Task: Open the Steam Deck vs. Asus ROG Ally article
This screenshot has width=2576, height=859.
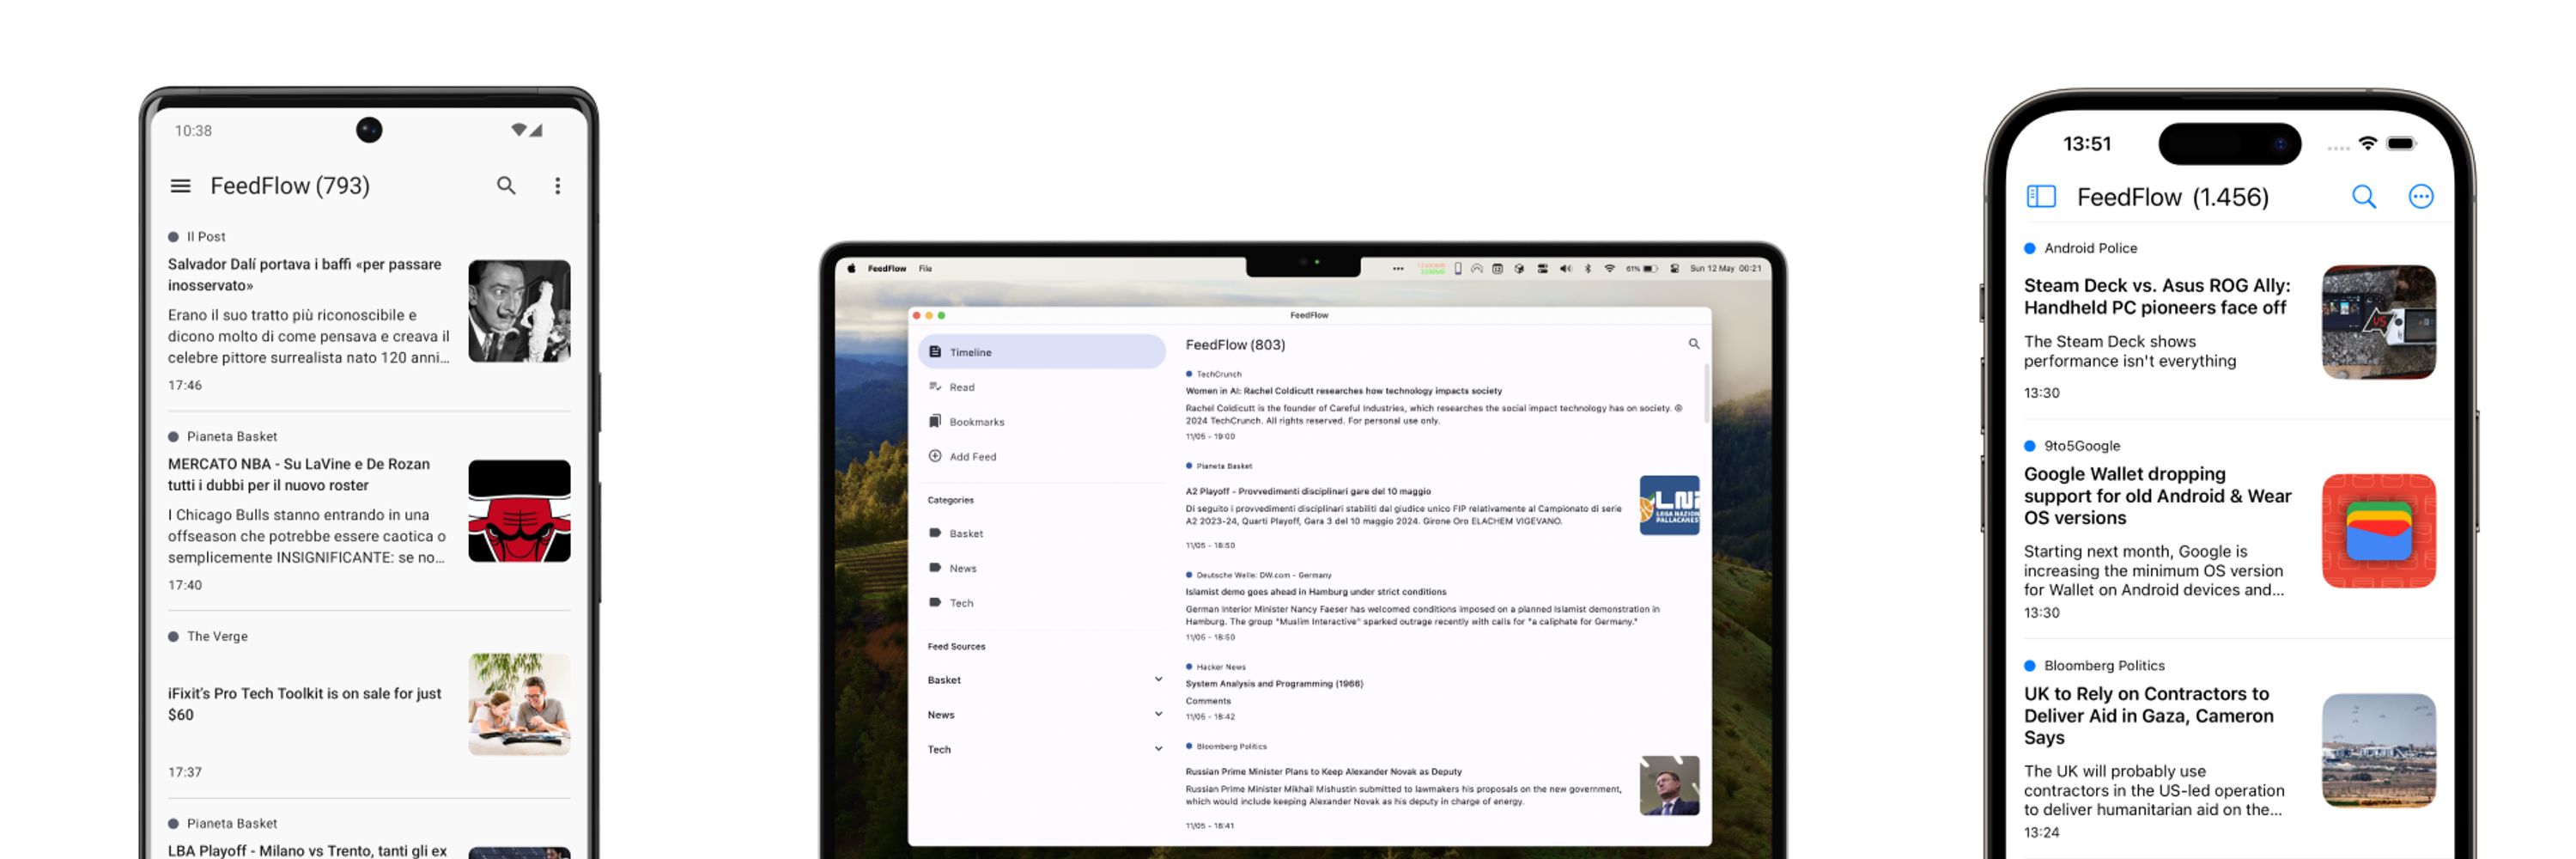Action: 2230,322
